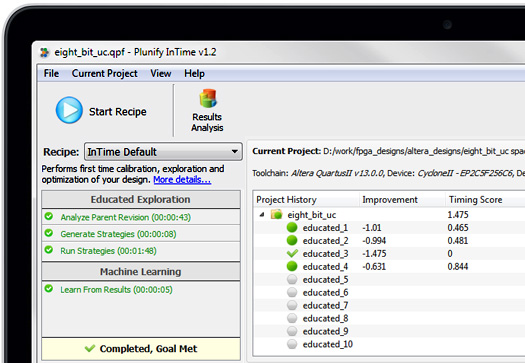
Task: Click improvement value -1.01
Action: 372,228
